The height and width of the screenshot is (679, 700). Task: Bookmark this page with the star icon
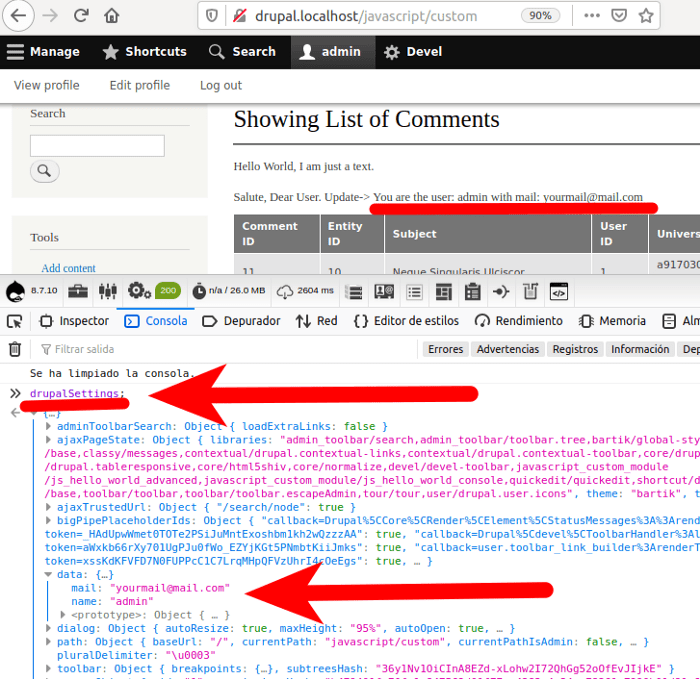[646, 16]
